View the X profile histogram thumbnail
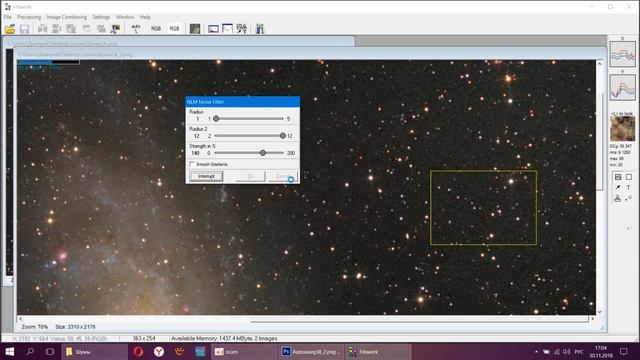The width and height of the screenshot is (640, 360). coord(622,54)
